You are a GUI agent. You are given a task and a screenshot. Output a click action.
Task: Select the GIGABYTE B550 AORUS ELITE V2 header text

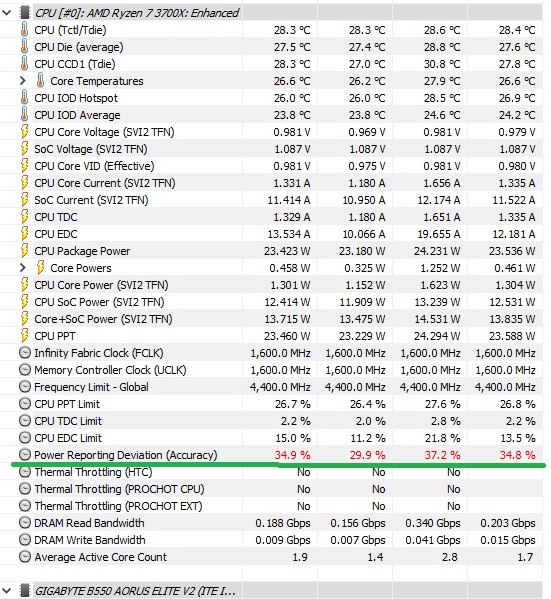pyautogui.click(x=135, y=591)
